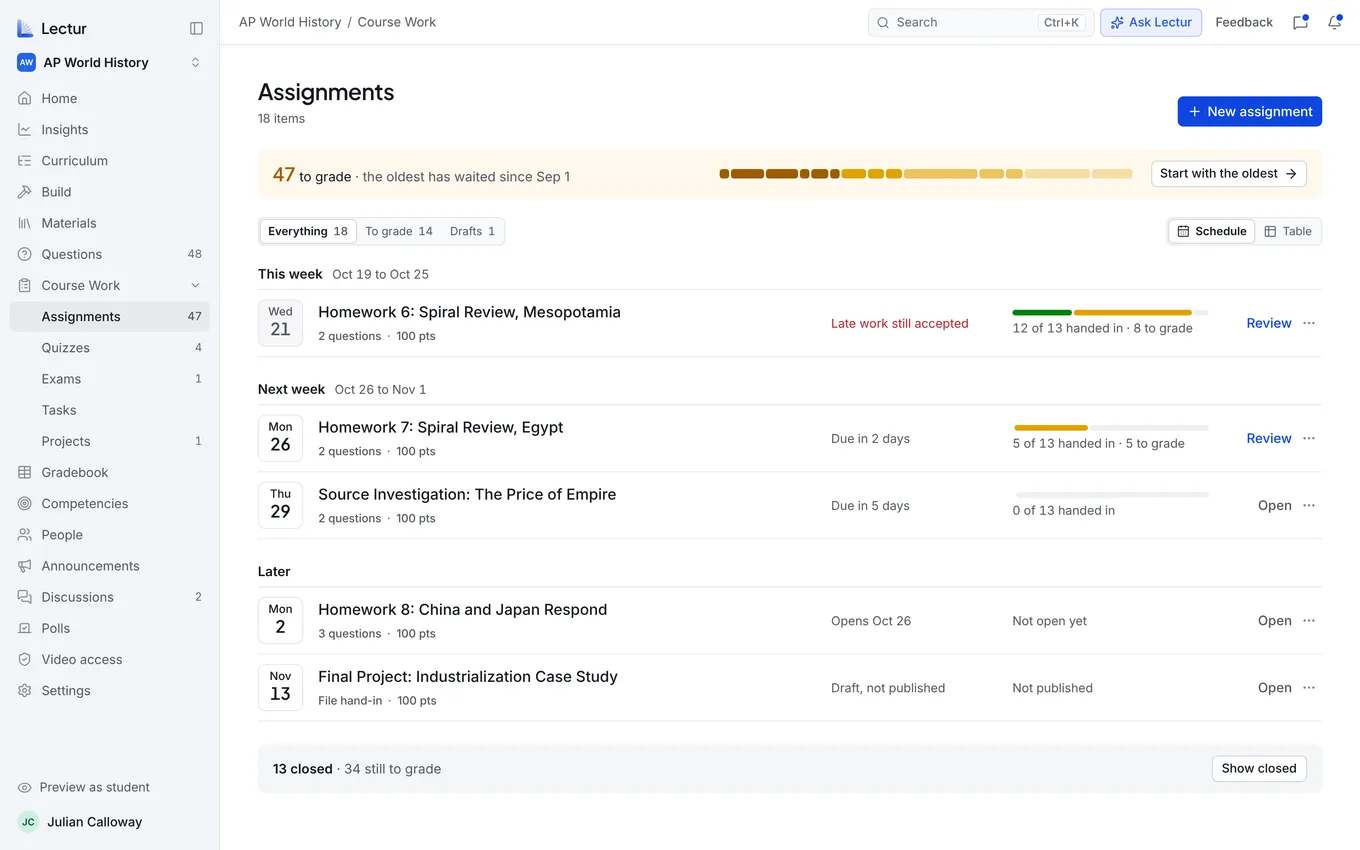Open the Build section

[110, 191]
